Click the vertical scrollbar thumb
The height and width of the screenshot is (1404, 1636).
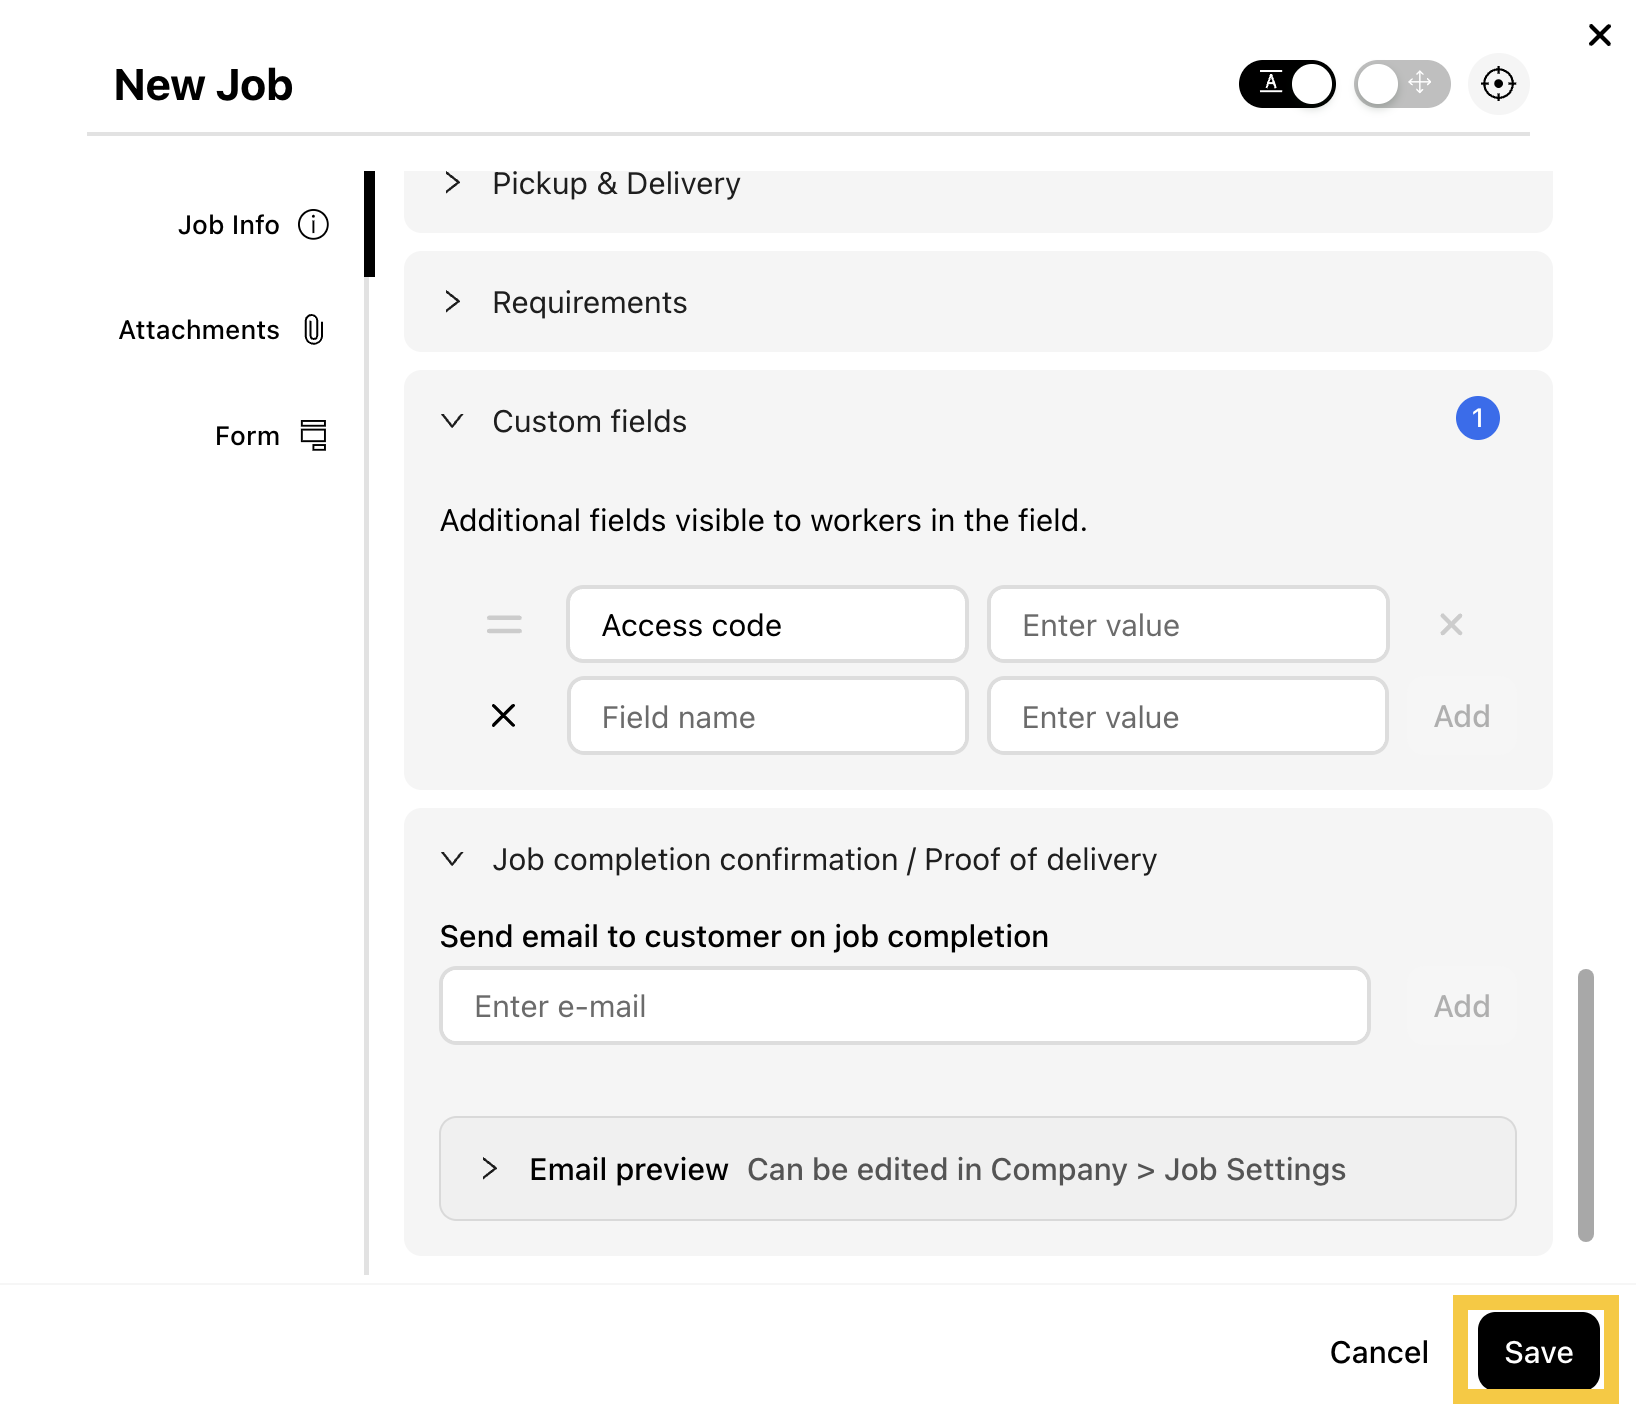coord(1586,1105)
